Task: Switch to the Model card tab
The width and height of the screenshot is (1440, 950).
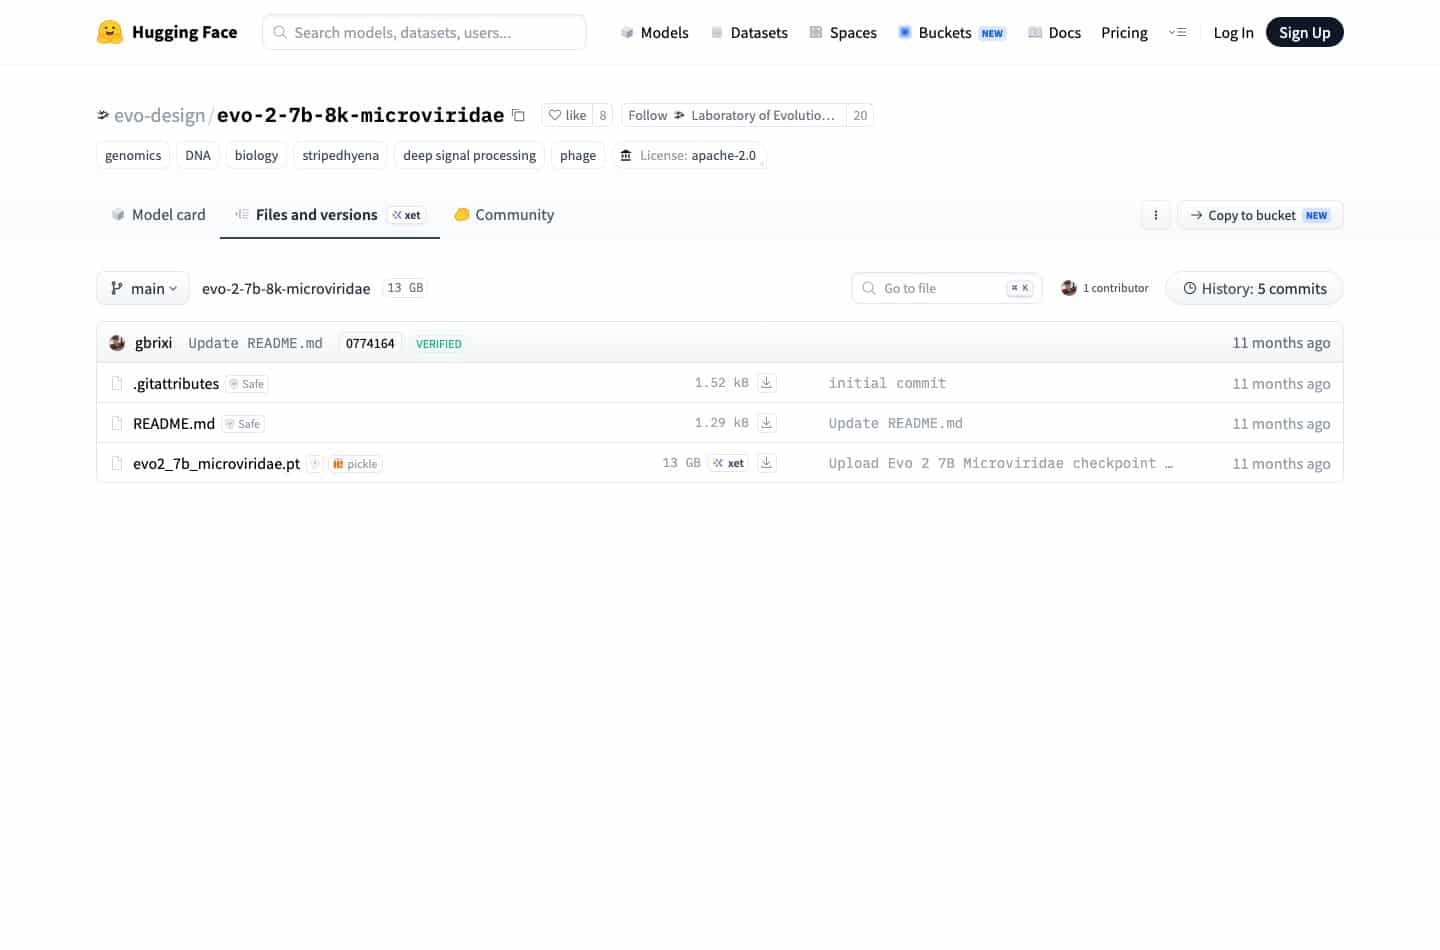Action: click(x=158, y=214)
